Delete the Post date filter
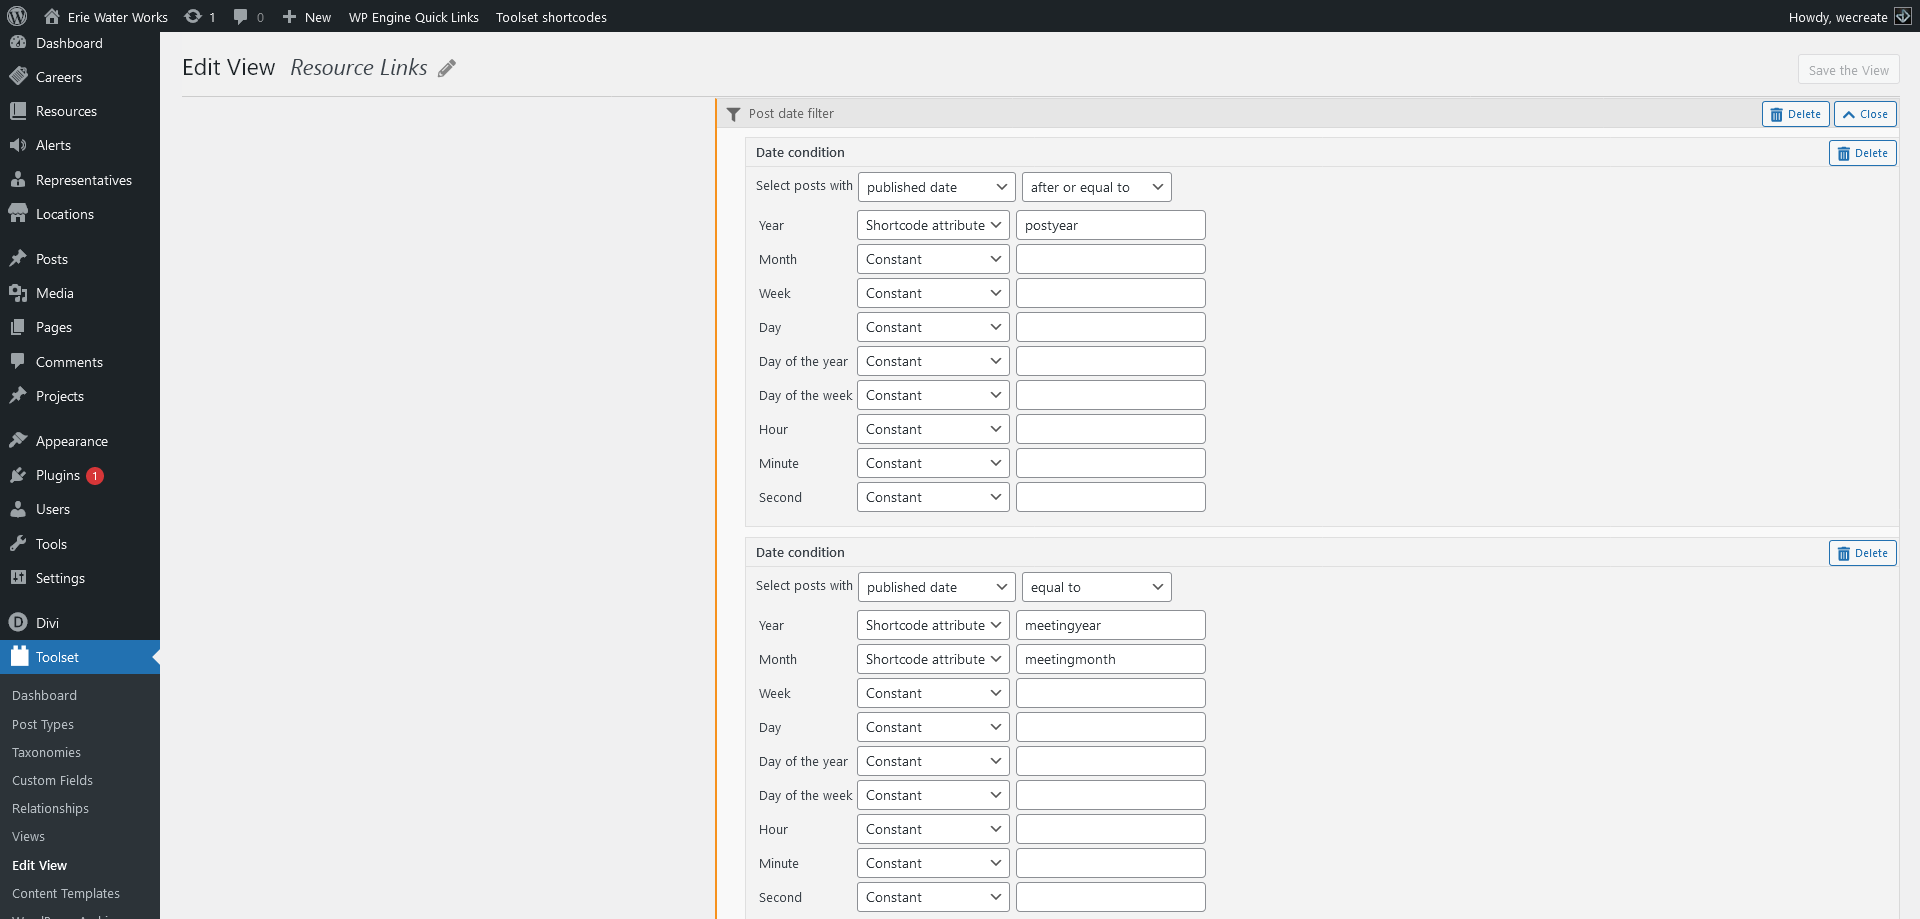The image size is (1920, 919). click(x=1795, y=114)
